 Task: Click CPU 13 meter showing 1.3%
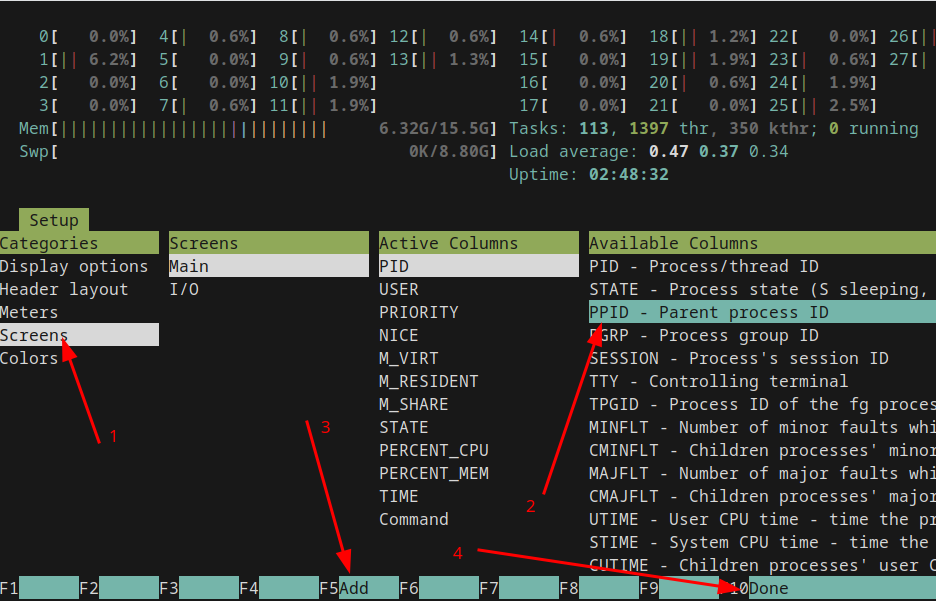[443, 60]
